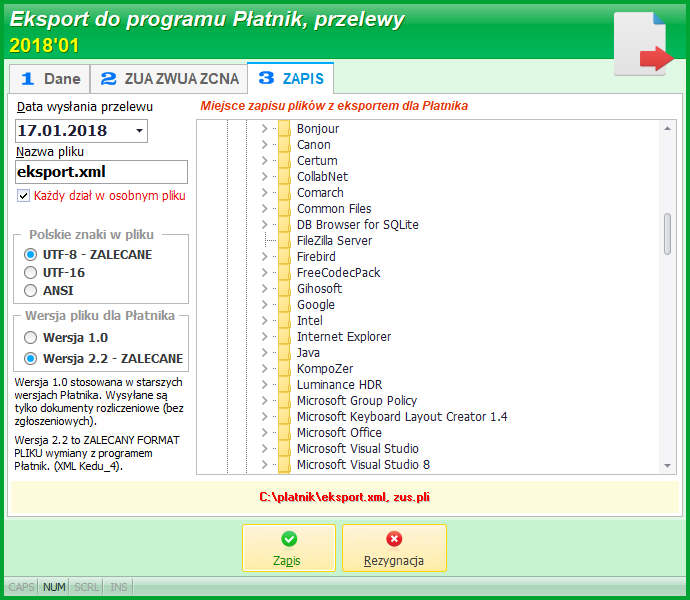Viewport: 690px width, 600px height.
Task: Click the Java folder icon
Action: (284, 353)
